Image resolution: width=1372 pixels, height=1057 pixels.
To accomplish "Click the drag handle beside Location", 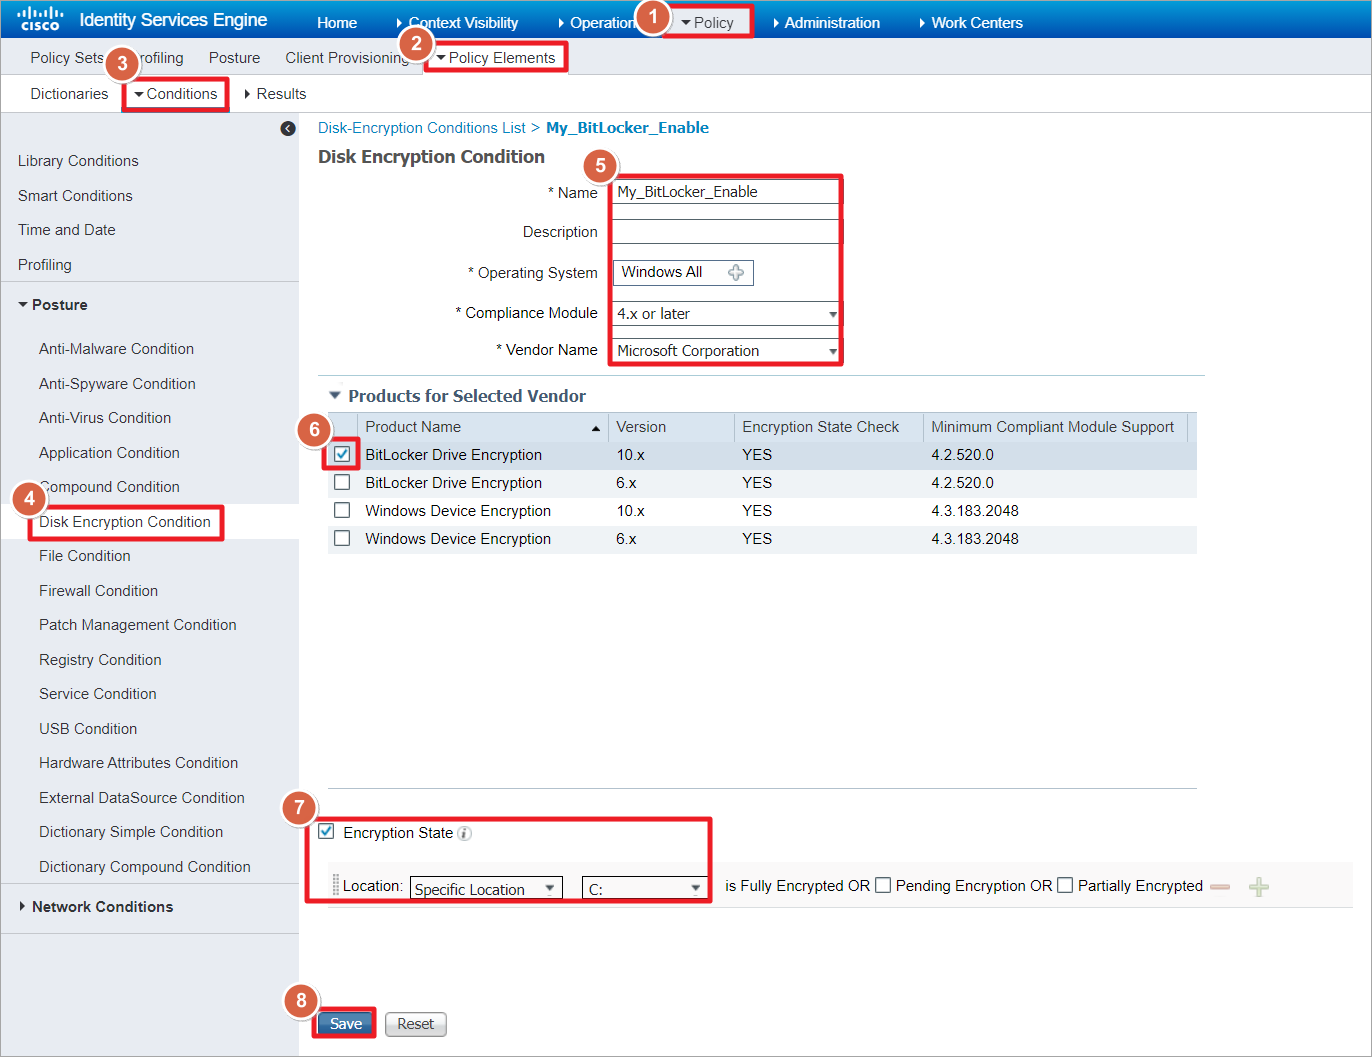I will [x=336, y=886].
